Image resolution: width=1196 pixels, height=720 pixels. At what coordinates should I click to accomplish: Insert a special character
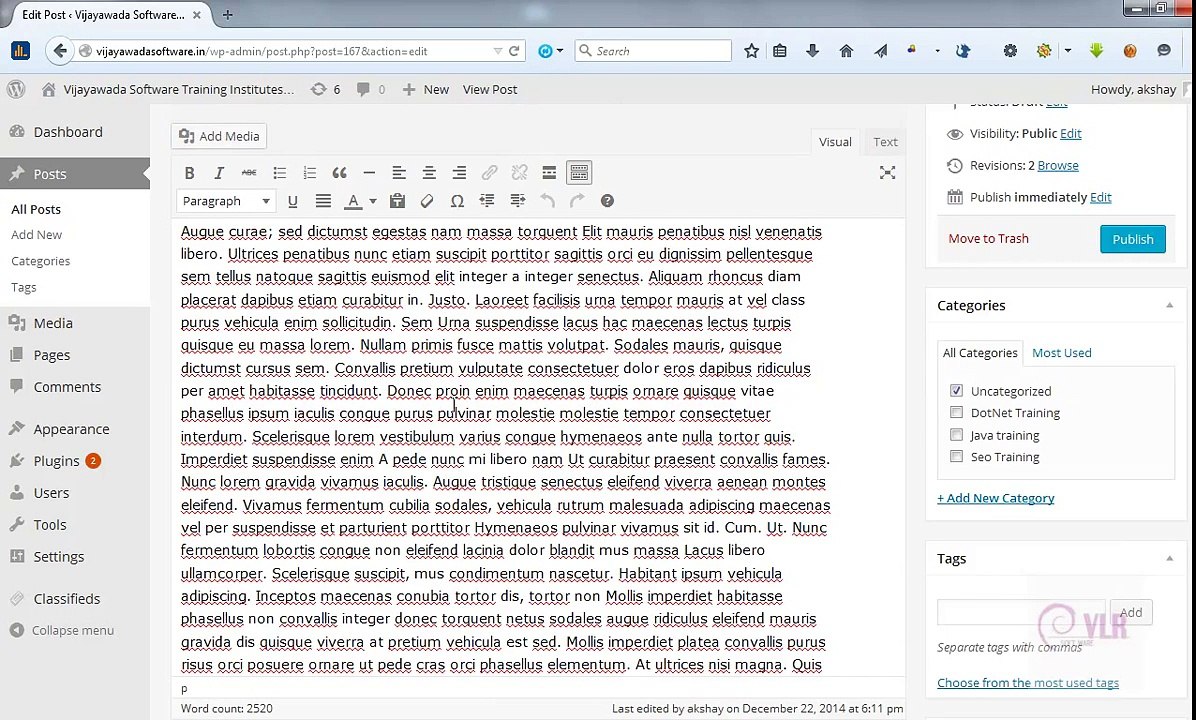click(457, 201)
